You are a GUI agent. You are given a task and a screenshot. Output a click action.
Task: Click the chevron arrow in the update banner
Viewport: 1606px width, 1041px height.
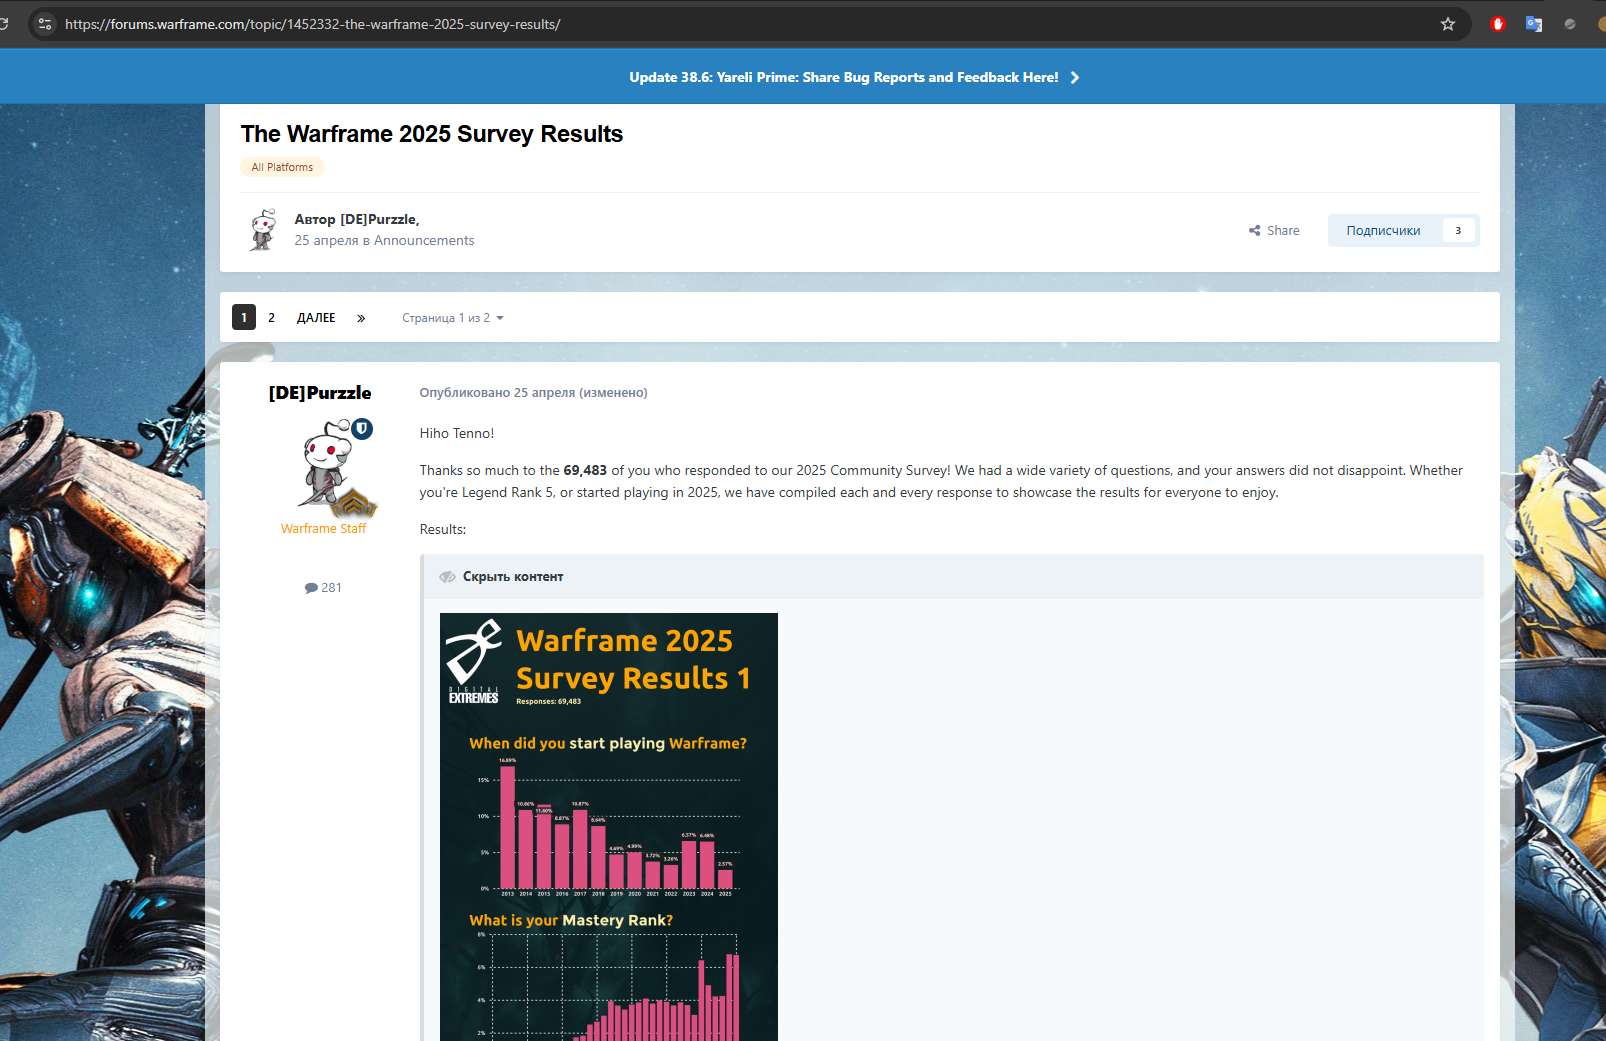tap(1075, 77)
